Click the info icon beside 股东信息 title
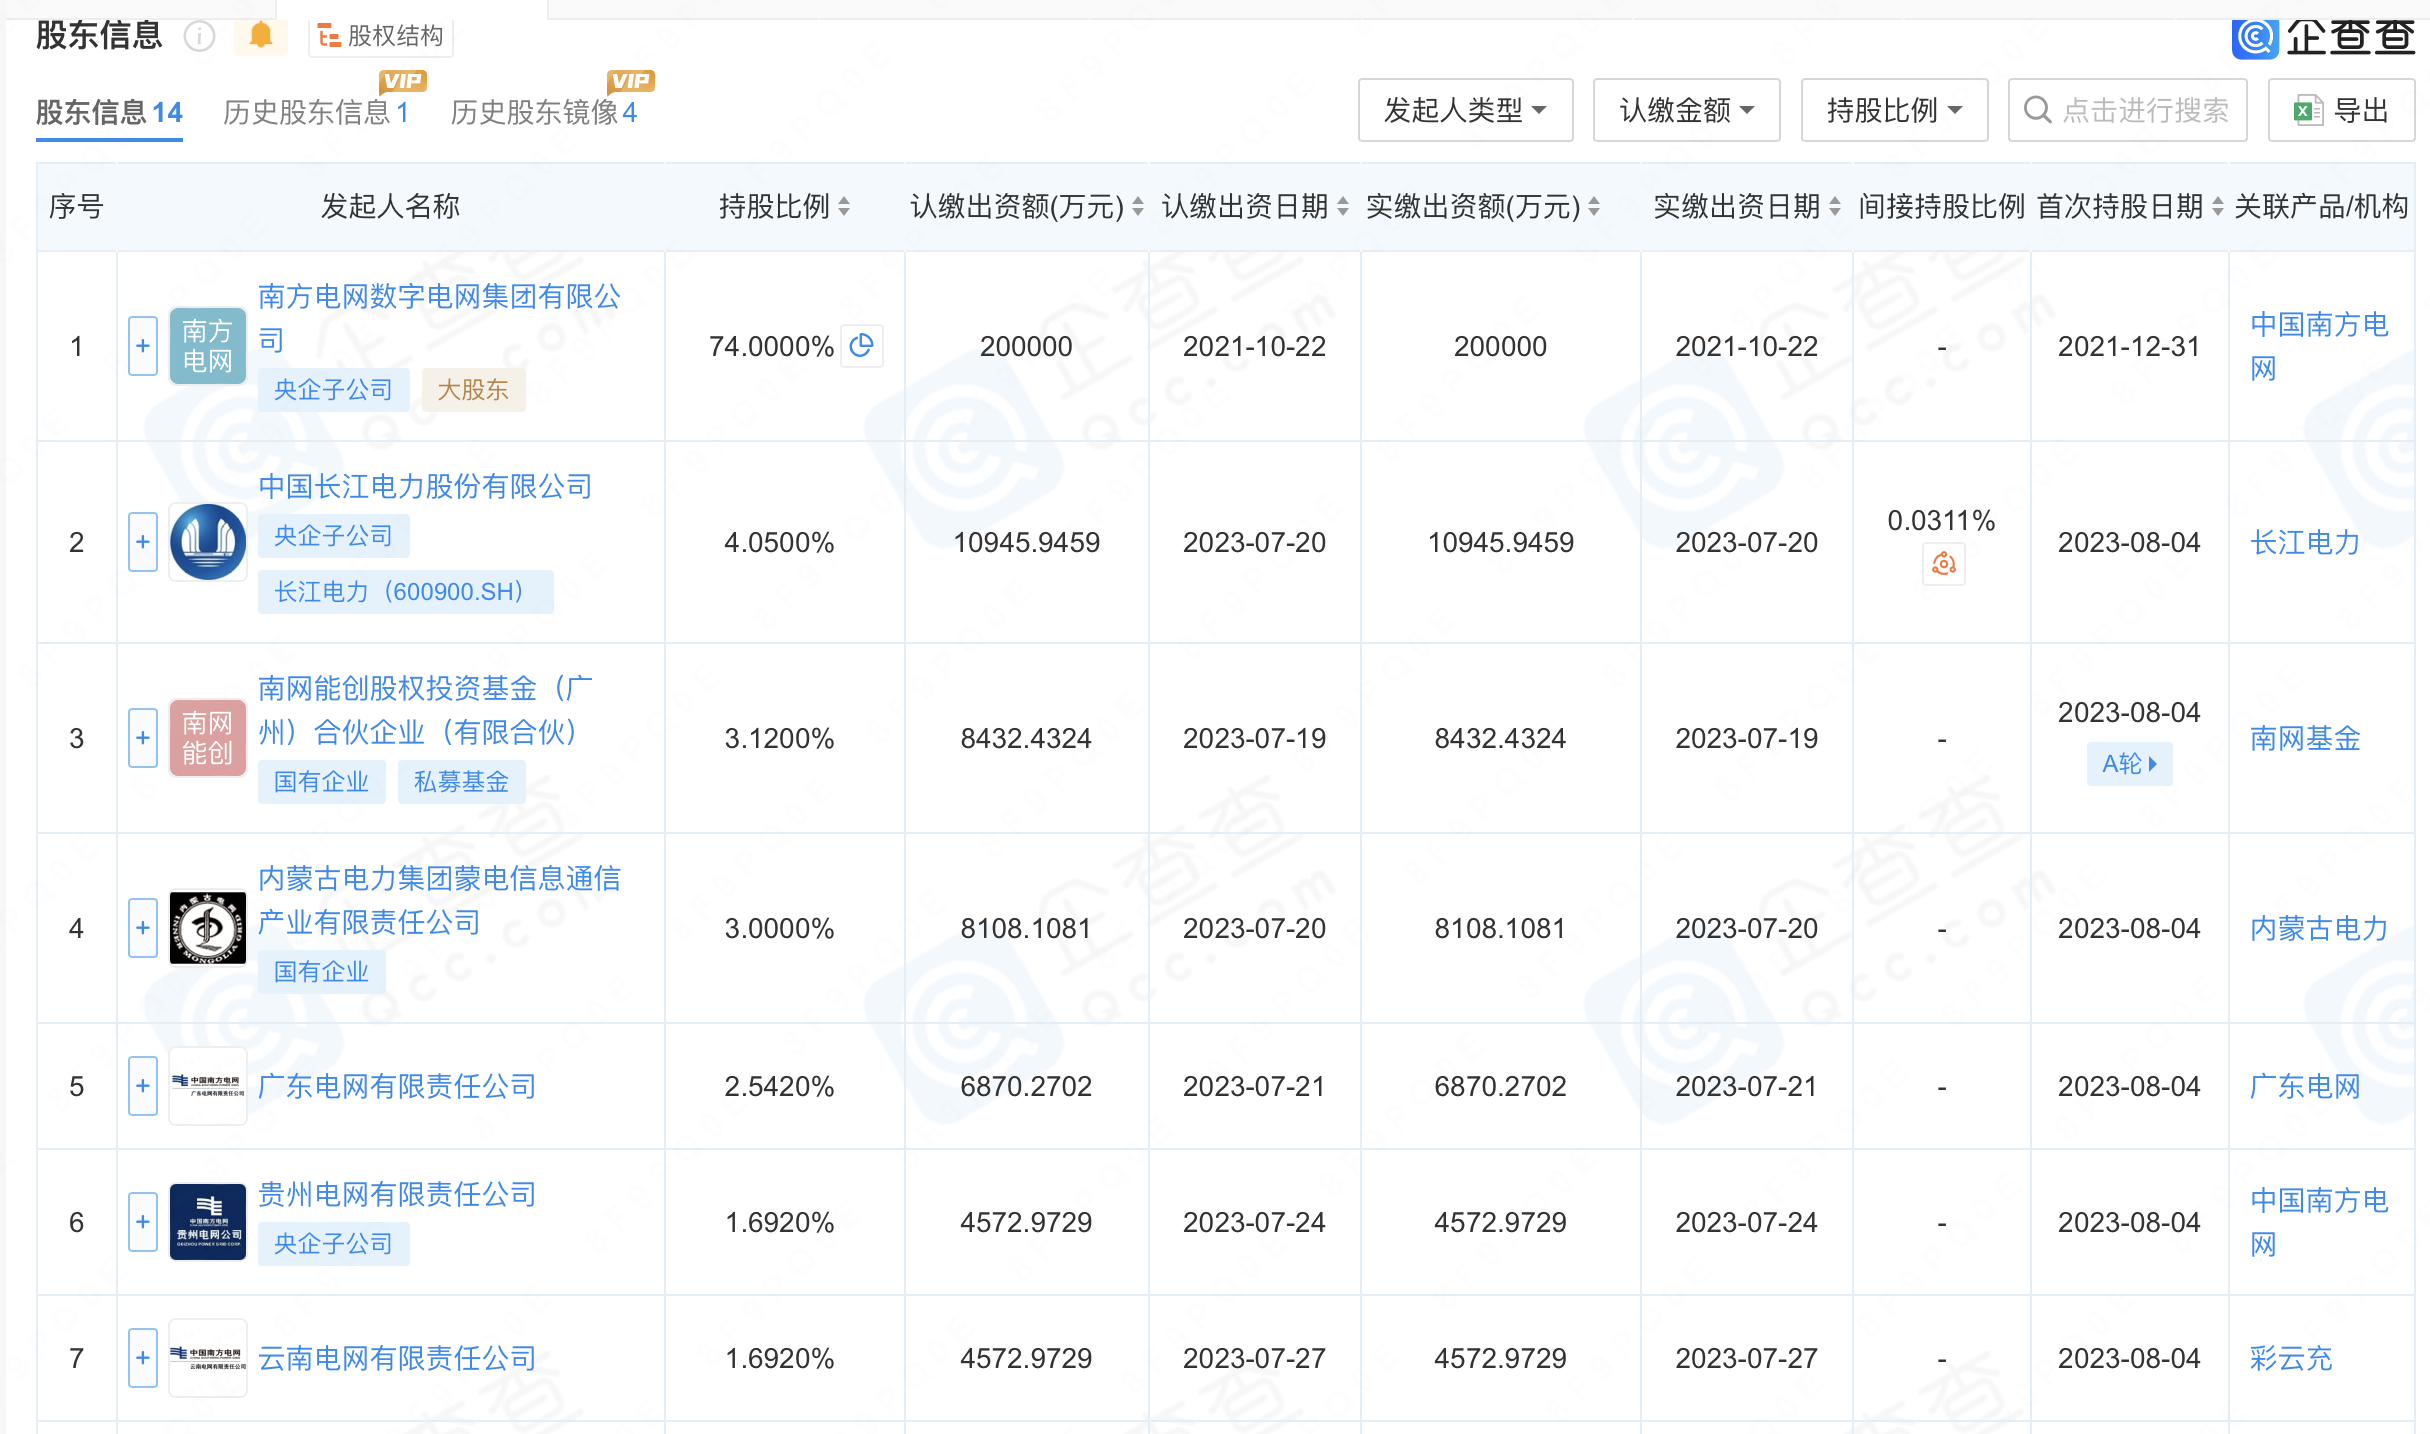Viewport: 2430px width, 1434px height. coord(199,37)
